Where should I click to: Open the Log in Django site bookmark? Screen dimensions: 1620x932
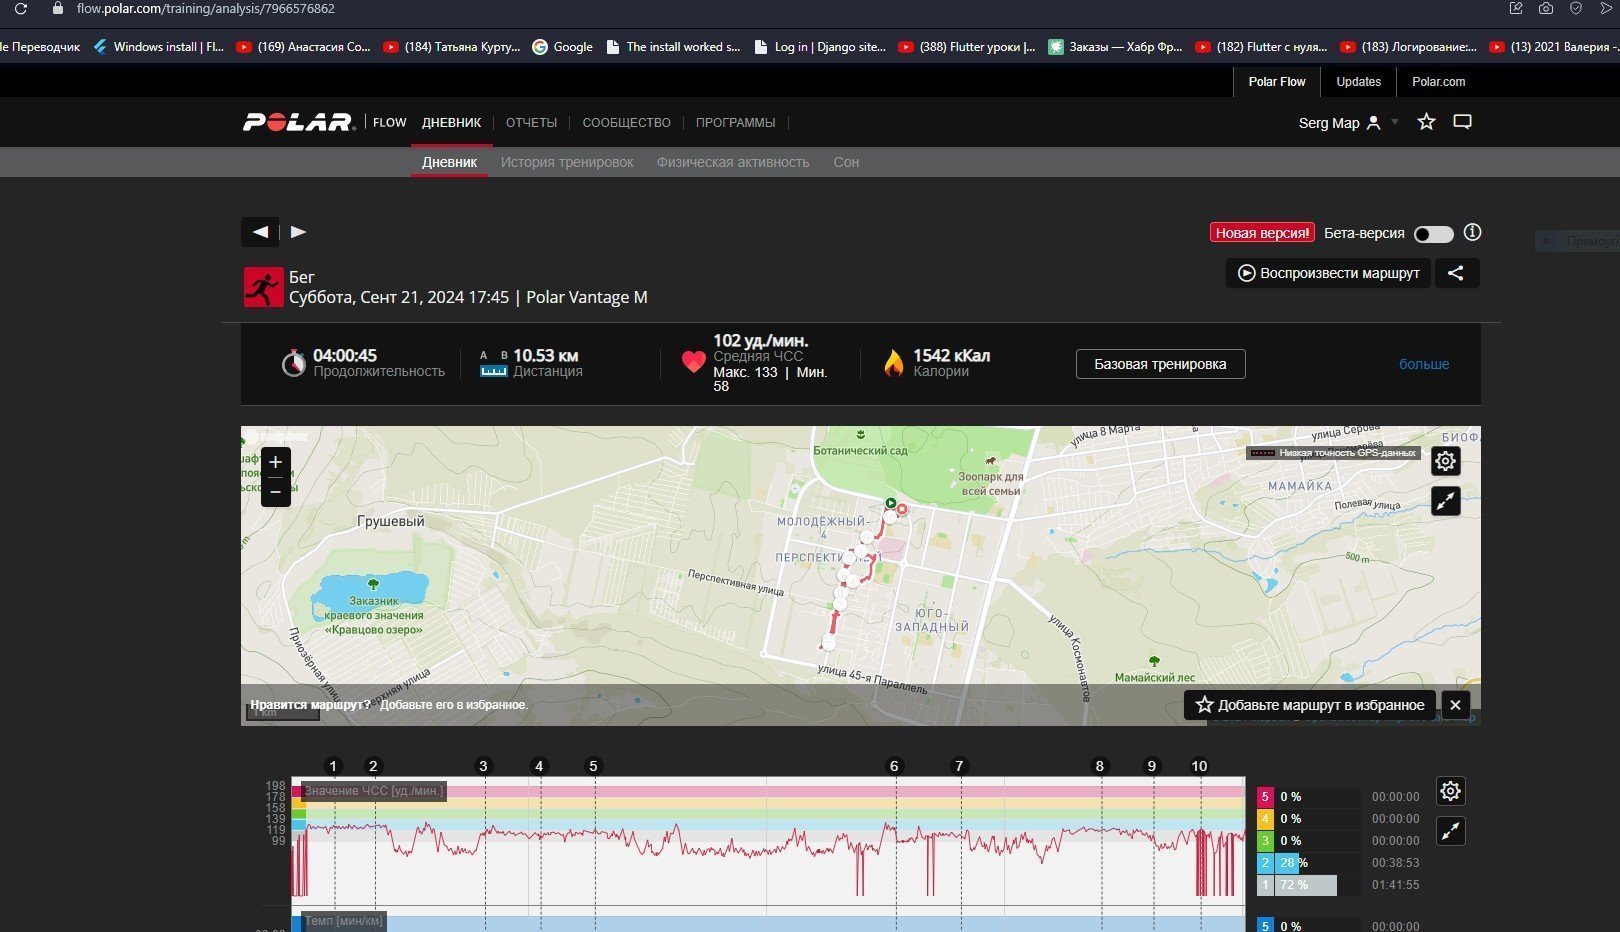pos(820,47)
